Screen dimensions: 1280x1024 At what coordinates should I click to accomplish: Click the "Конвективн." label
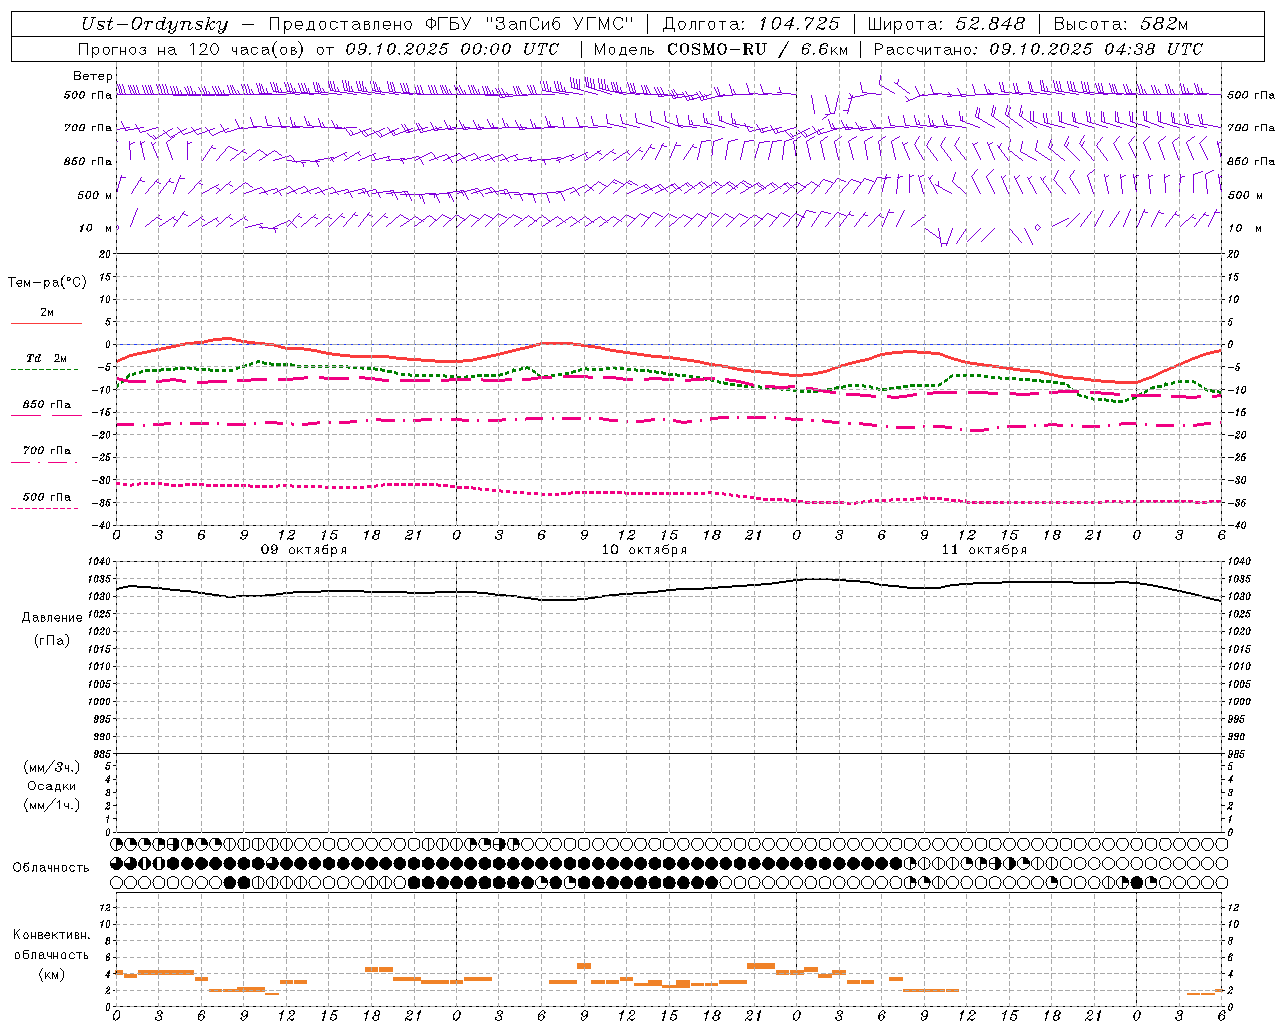click(52, 935)
